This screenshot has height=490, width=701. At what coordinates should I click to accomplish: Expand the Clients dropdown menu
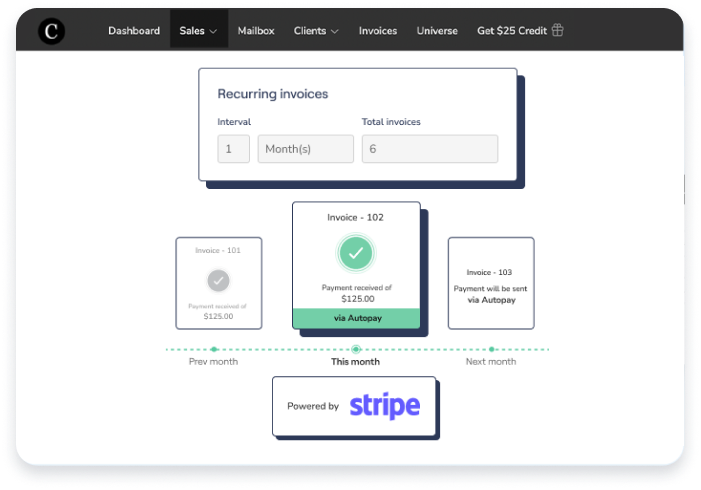pyautogui.click(x=316, y=31)
